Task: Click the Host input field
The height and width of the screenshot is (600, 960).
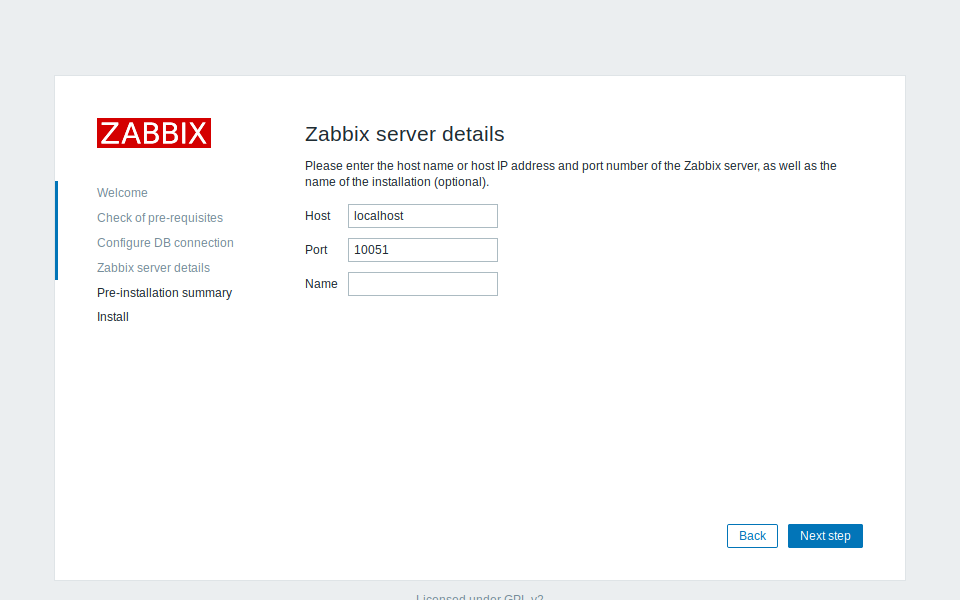Action: 422,216
